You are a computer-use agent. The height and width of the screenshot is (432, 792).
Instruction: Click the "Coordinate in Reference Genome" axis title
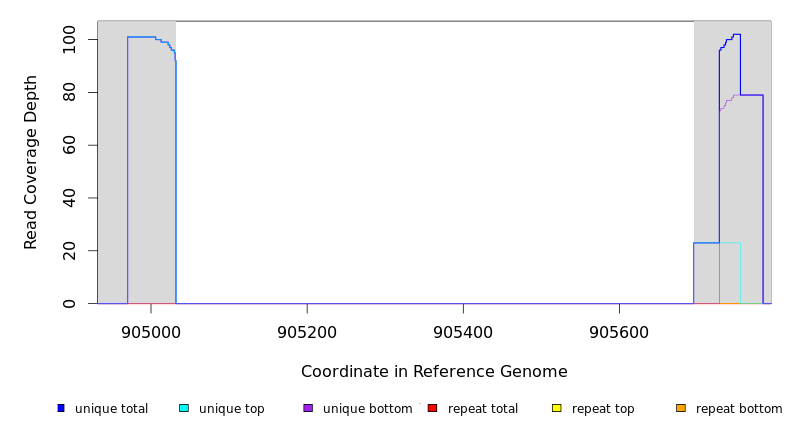pyautogui.click(x=434, y=372)
